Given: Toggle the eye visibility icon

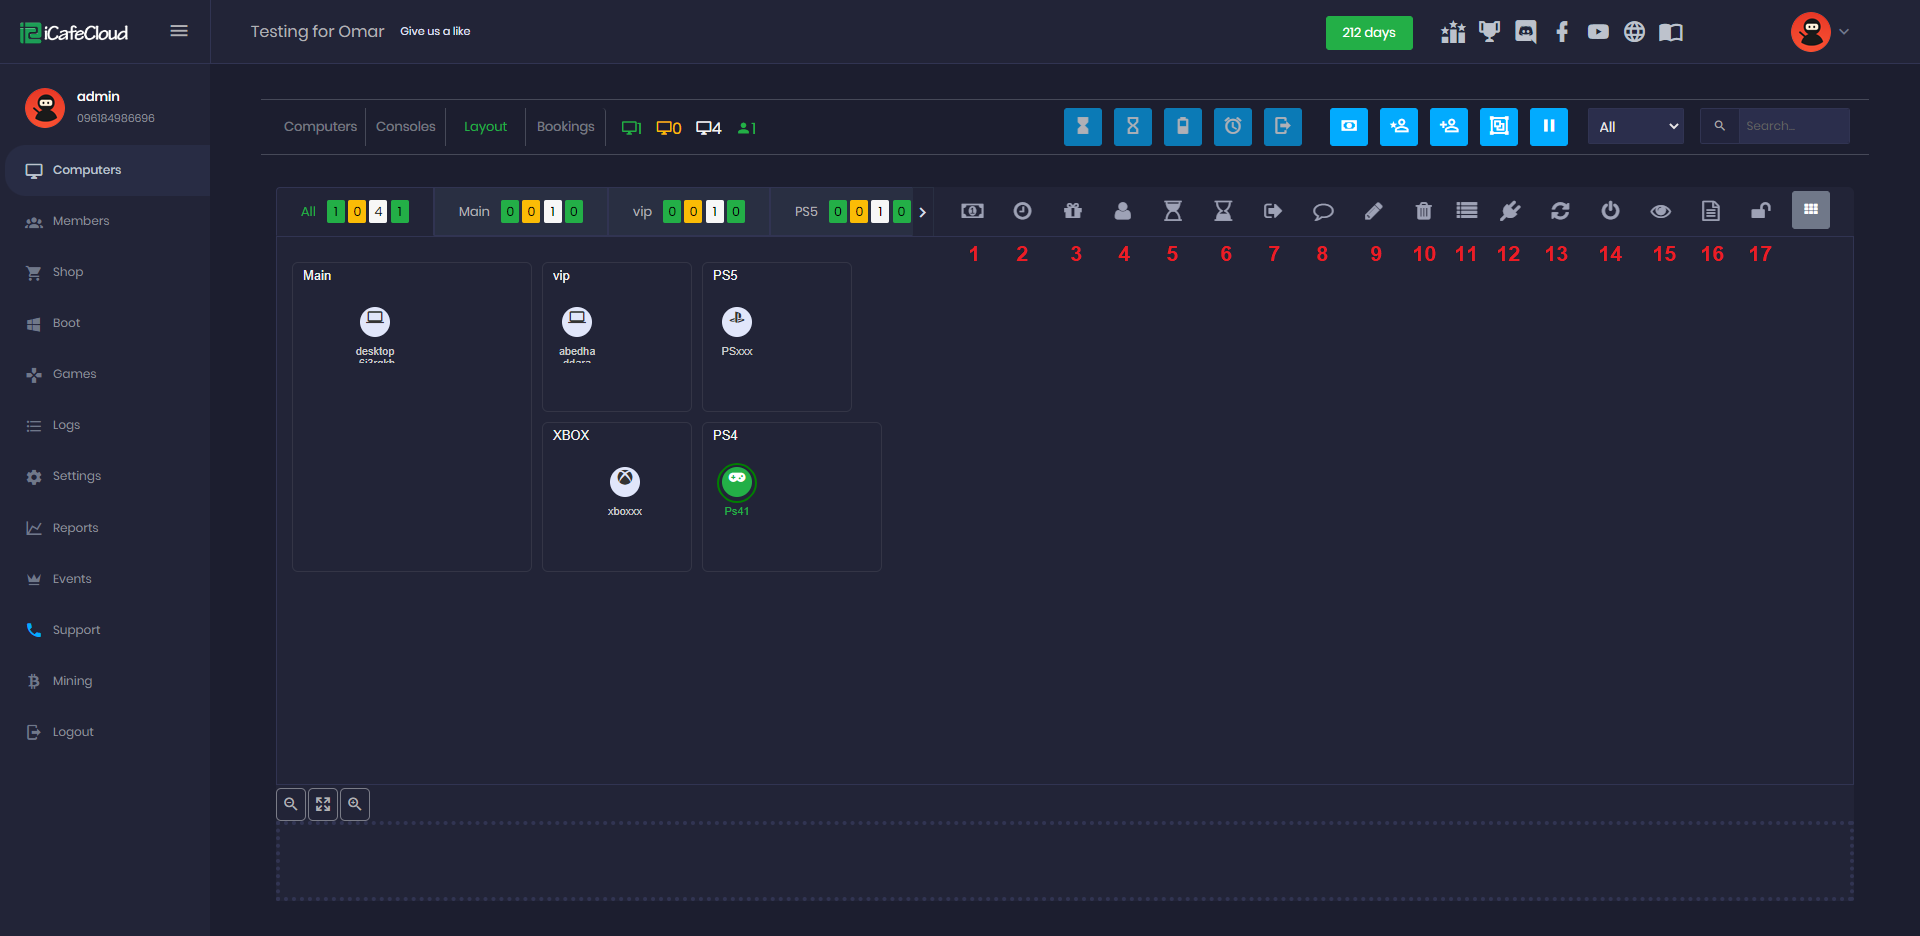Looking at the screenshot, I should [x=1660, y=211].
